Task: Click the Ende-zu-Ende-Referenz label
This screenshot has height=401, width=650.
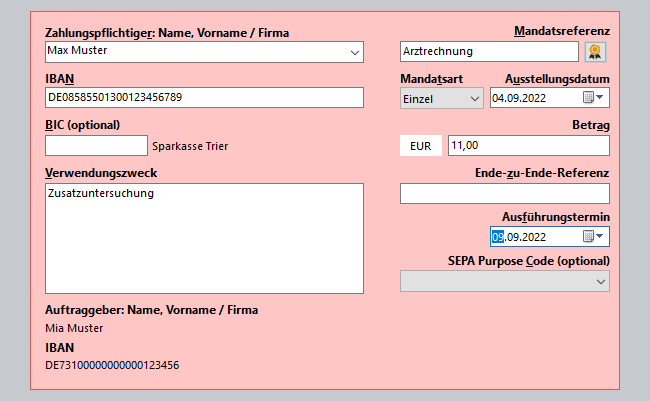Action: pos(542,173)
